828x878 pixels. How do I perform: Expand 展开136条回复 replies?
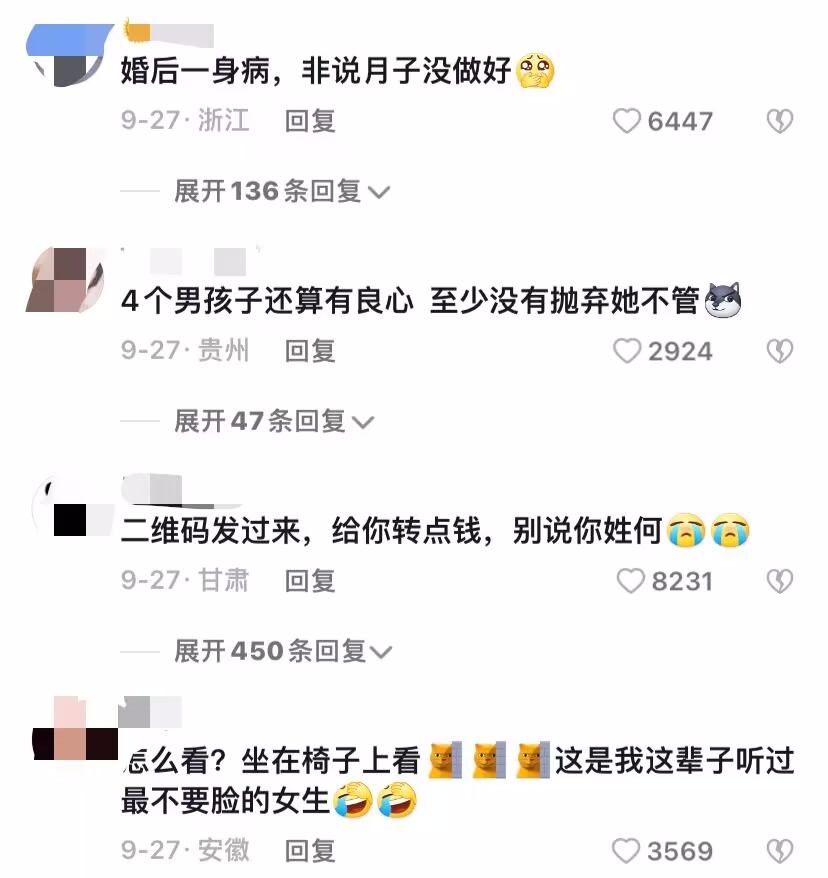point(282,192)
